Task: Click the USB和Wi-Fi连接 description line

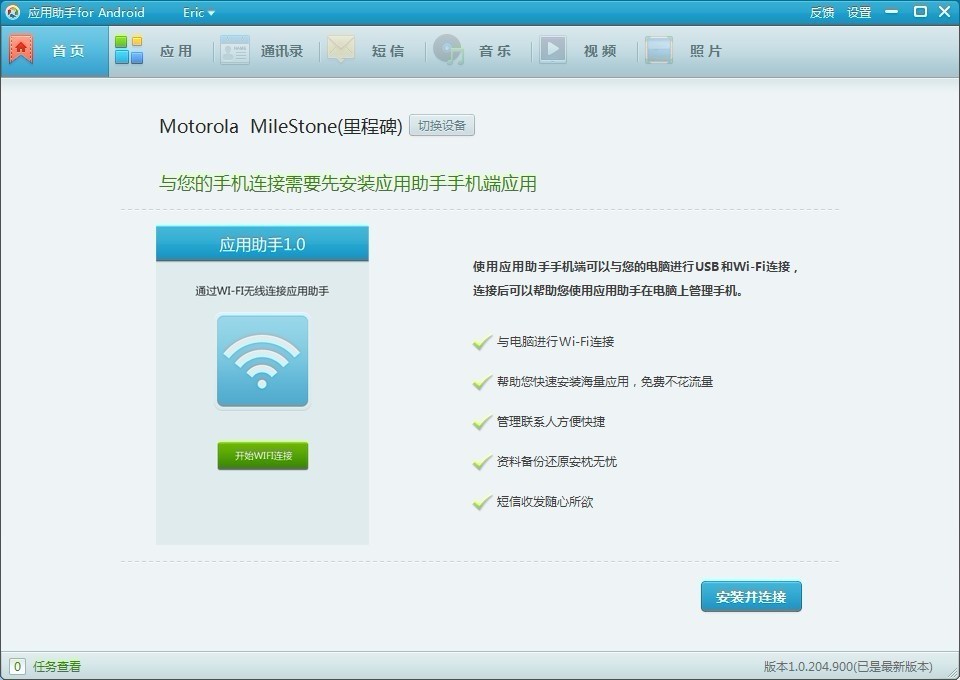Action: tap(636, 267)
